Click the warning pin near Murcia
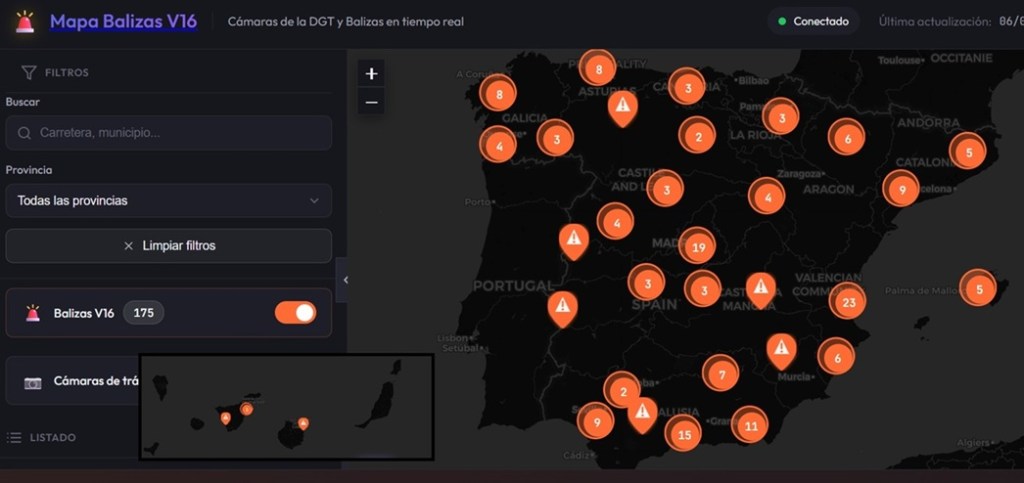Viewport: 1024px width, 483px height. click(x=781, y=348)
